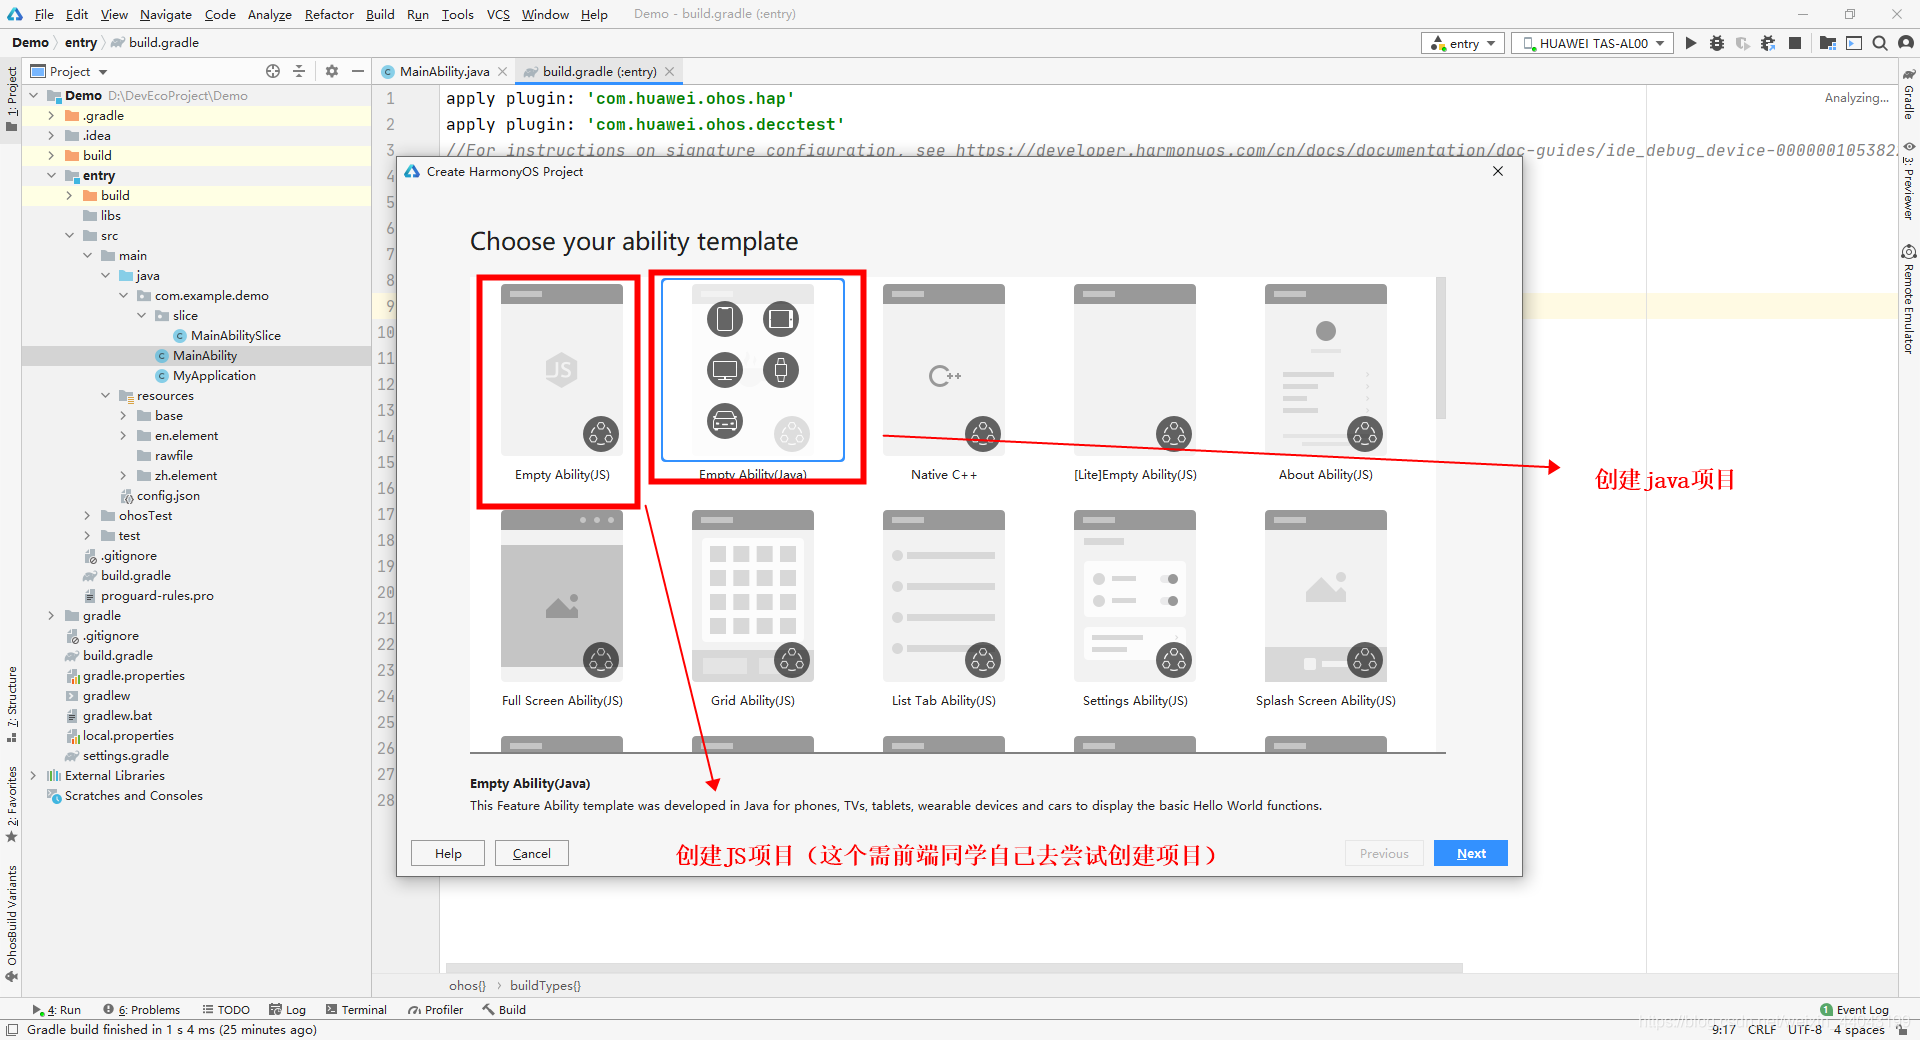The width and height of the screenshot is (1920, 1040).
Task: Select [Lite]Empty Ability(JS) template
Action: point(1135,383)
